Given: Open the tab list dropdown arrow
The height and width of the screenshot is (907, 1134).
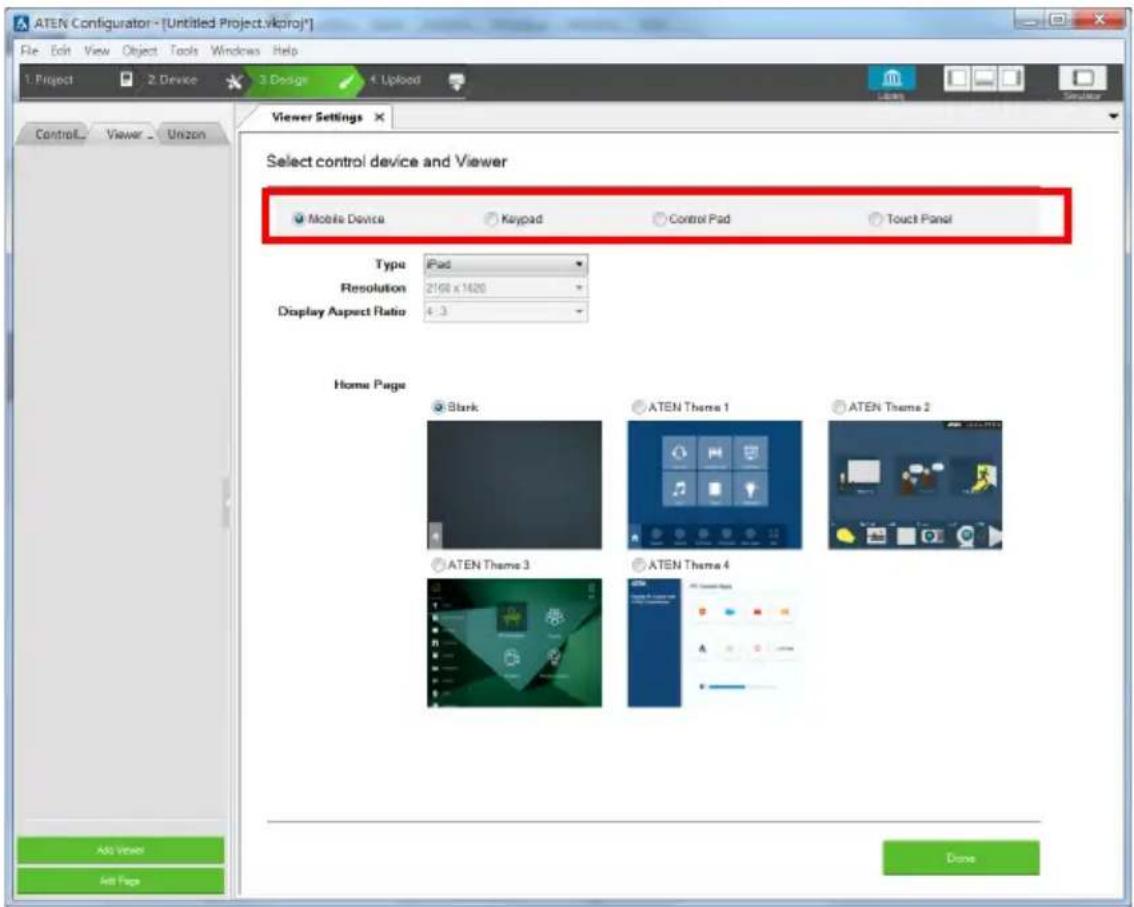Looking at the screenshot, I should (1113, 116).
